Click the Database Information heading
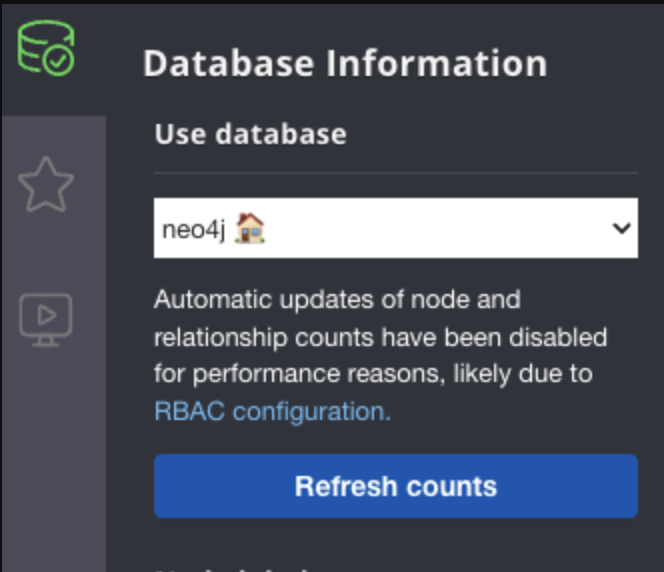Screen dimensions: 664x572 [x=345, y=64]
